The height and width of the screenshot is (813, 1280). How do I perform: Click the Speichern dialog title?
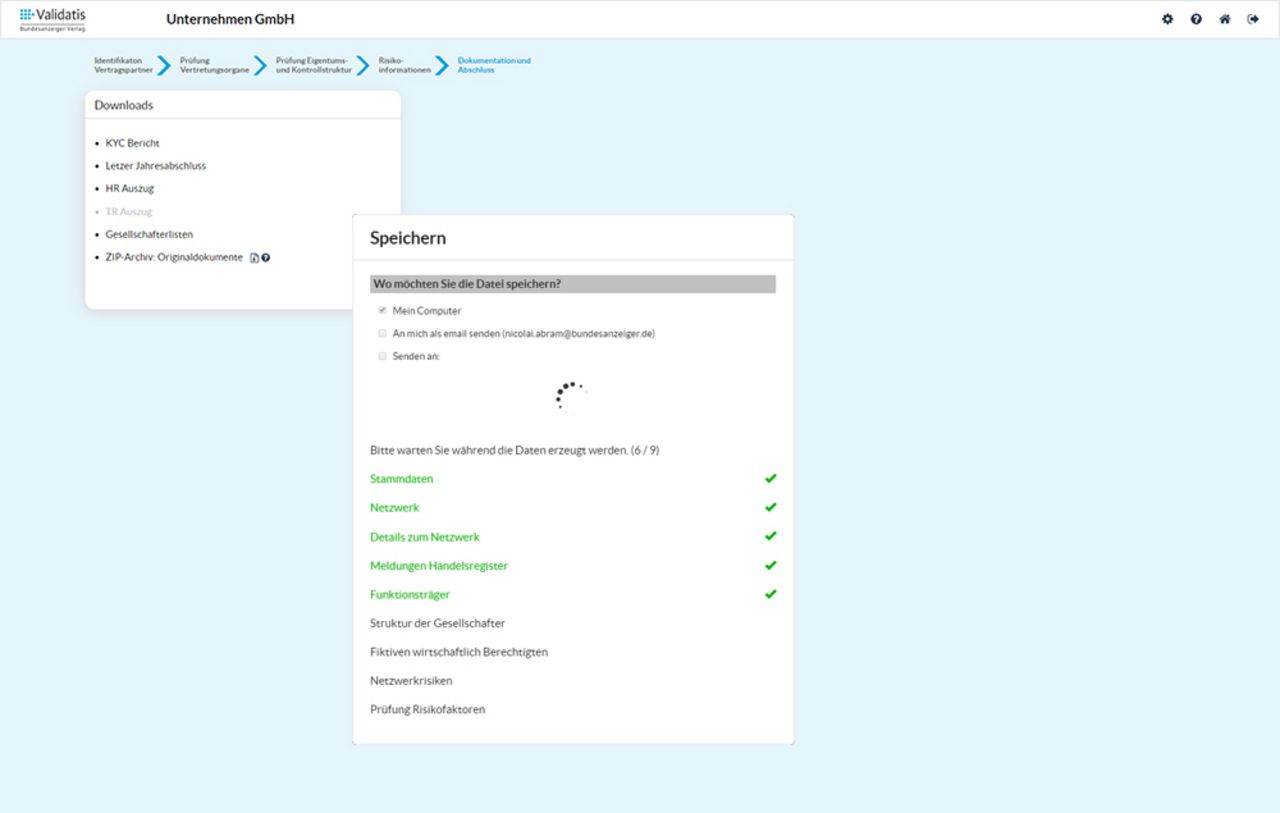tap(408, 239)
